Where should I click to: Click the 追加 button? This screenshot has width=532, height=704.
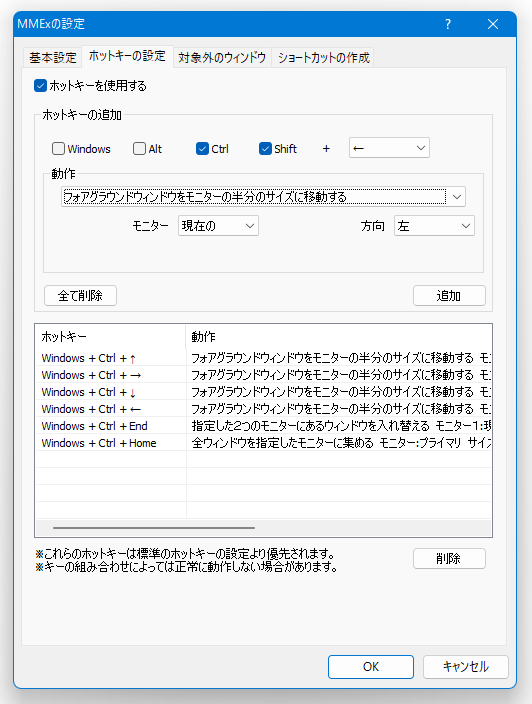[449, 295]
